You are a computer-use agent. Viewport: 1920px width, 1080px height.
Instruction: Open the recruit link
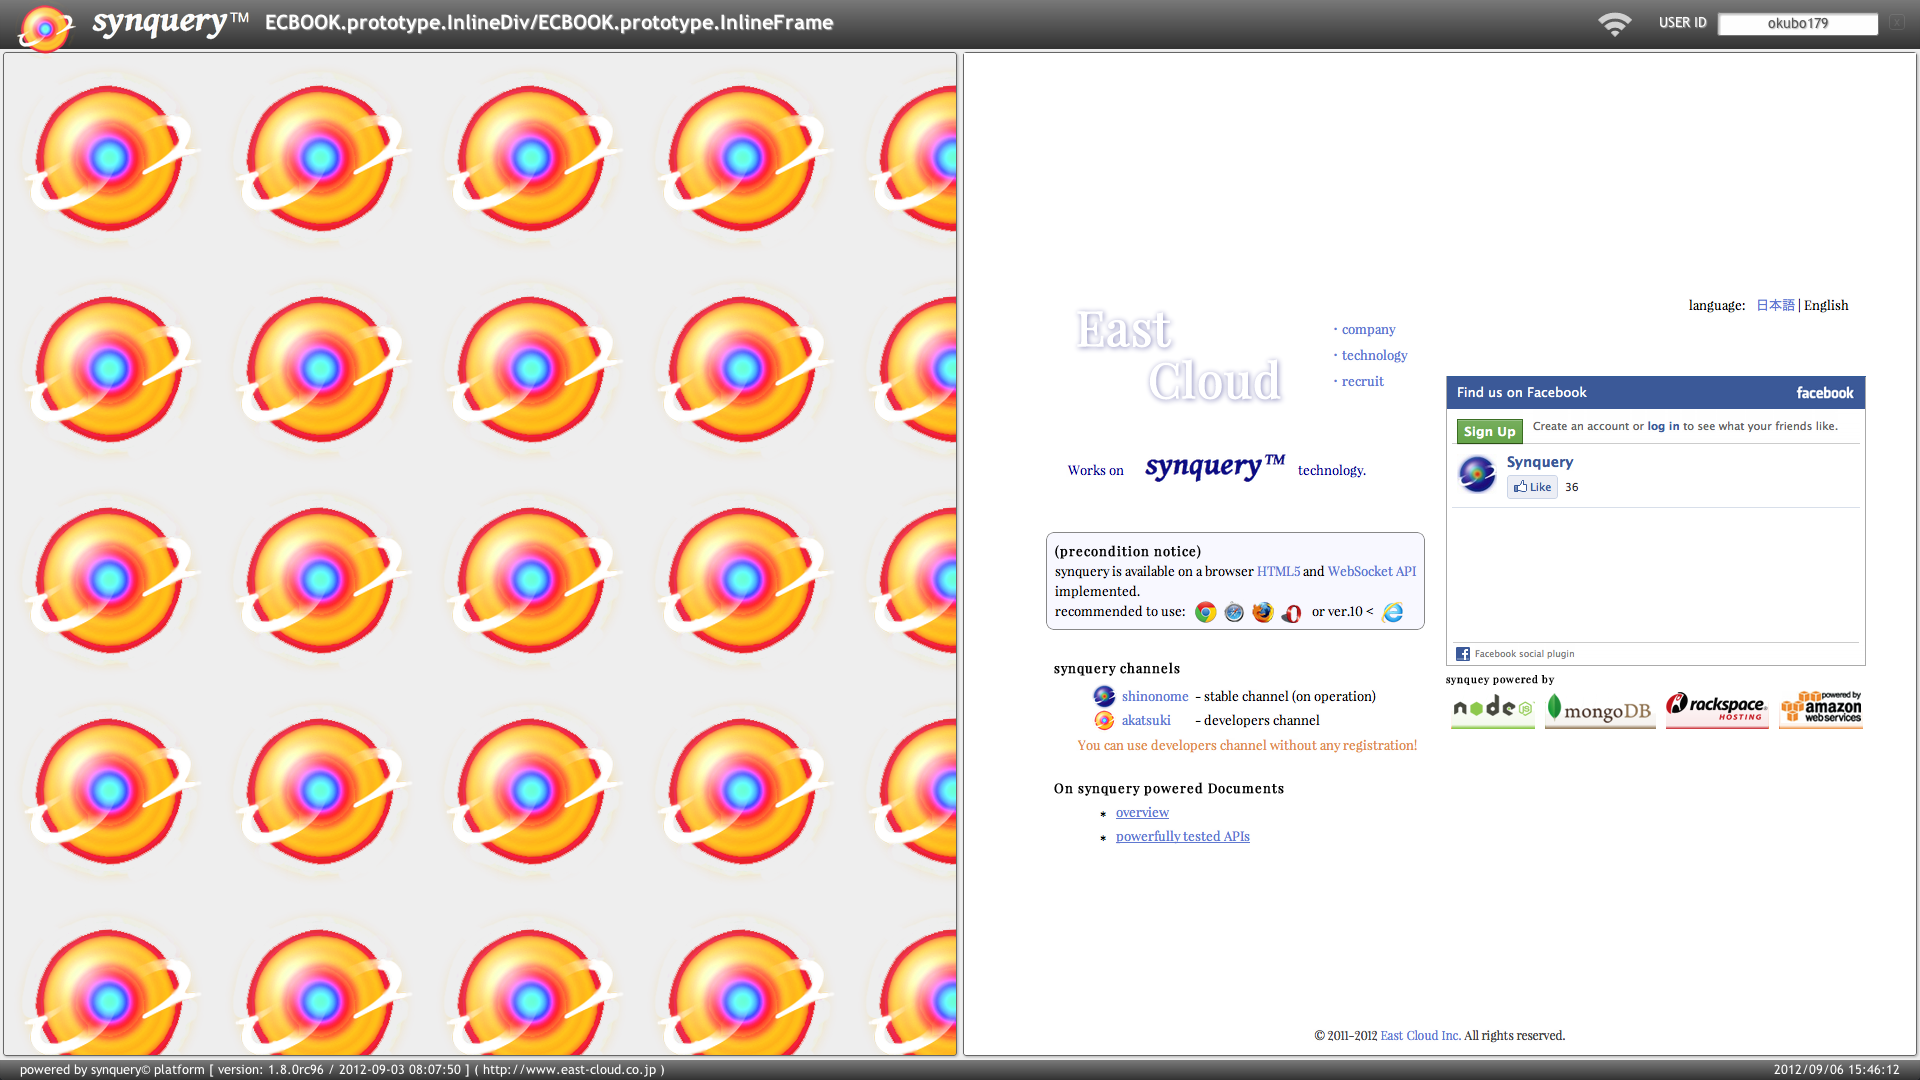tap(1362, 381)
